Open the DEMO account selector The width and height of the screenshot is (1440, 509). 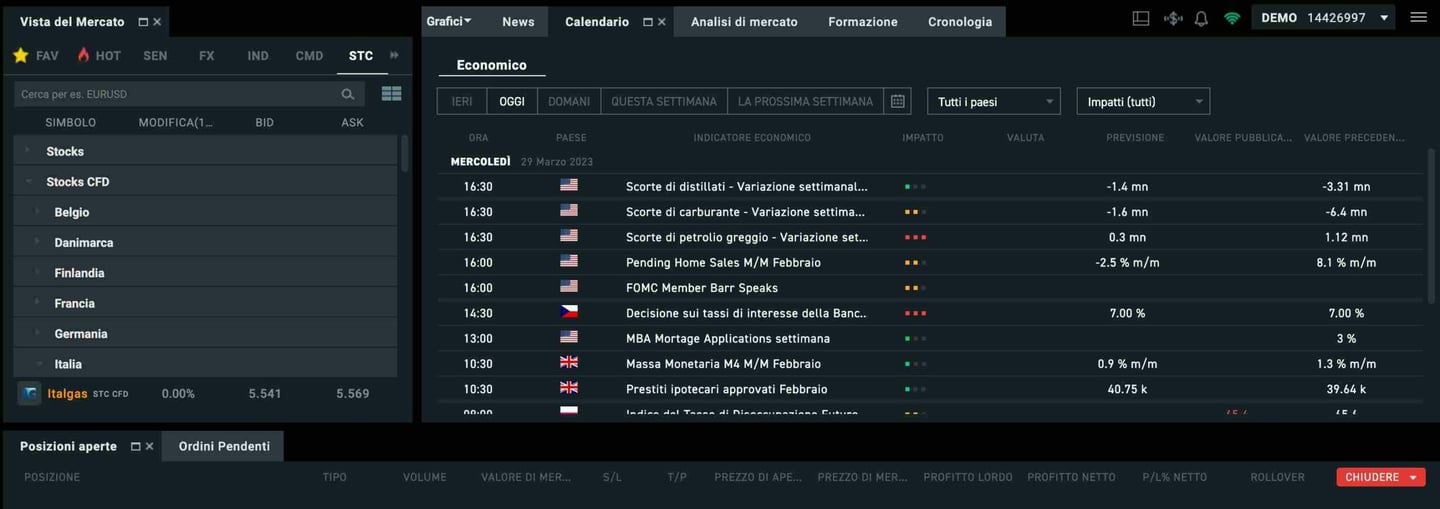1324,18
